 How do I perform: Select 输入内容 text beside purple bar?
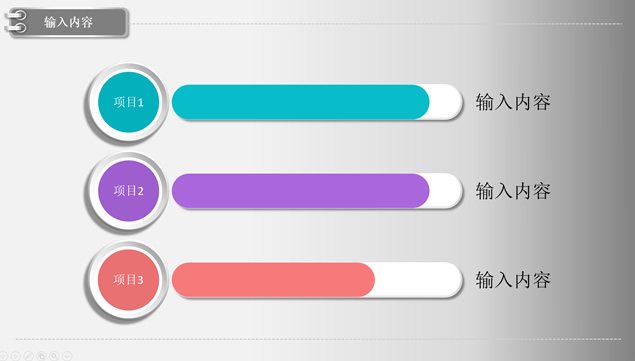click(513, 191)
